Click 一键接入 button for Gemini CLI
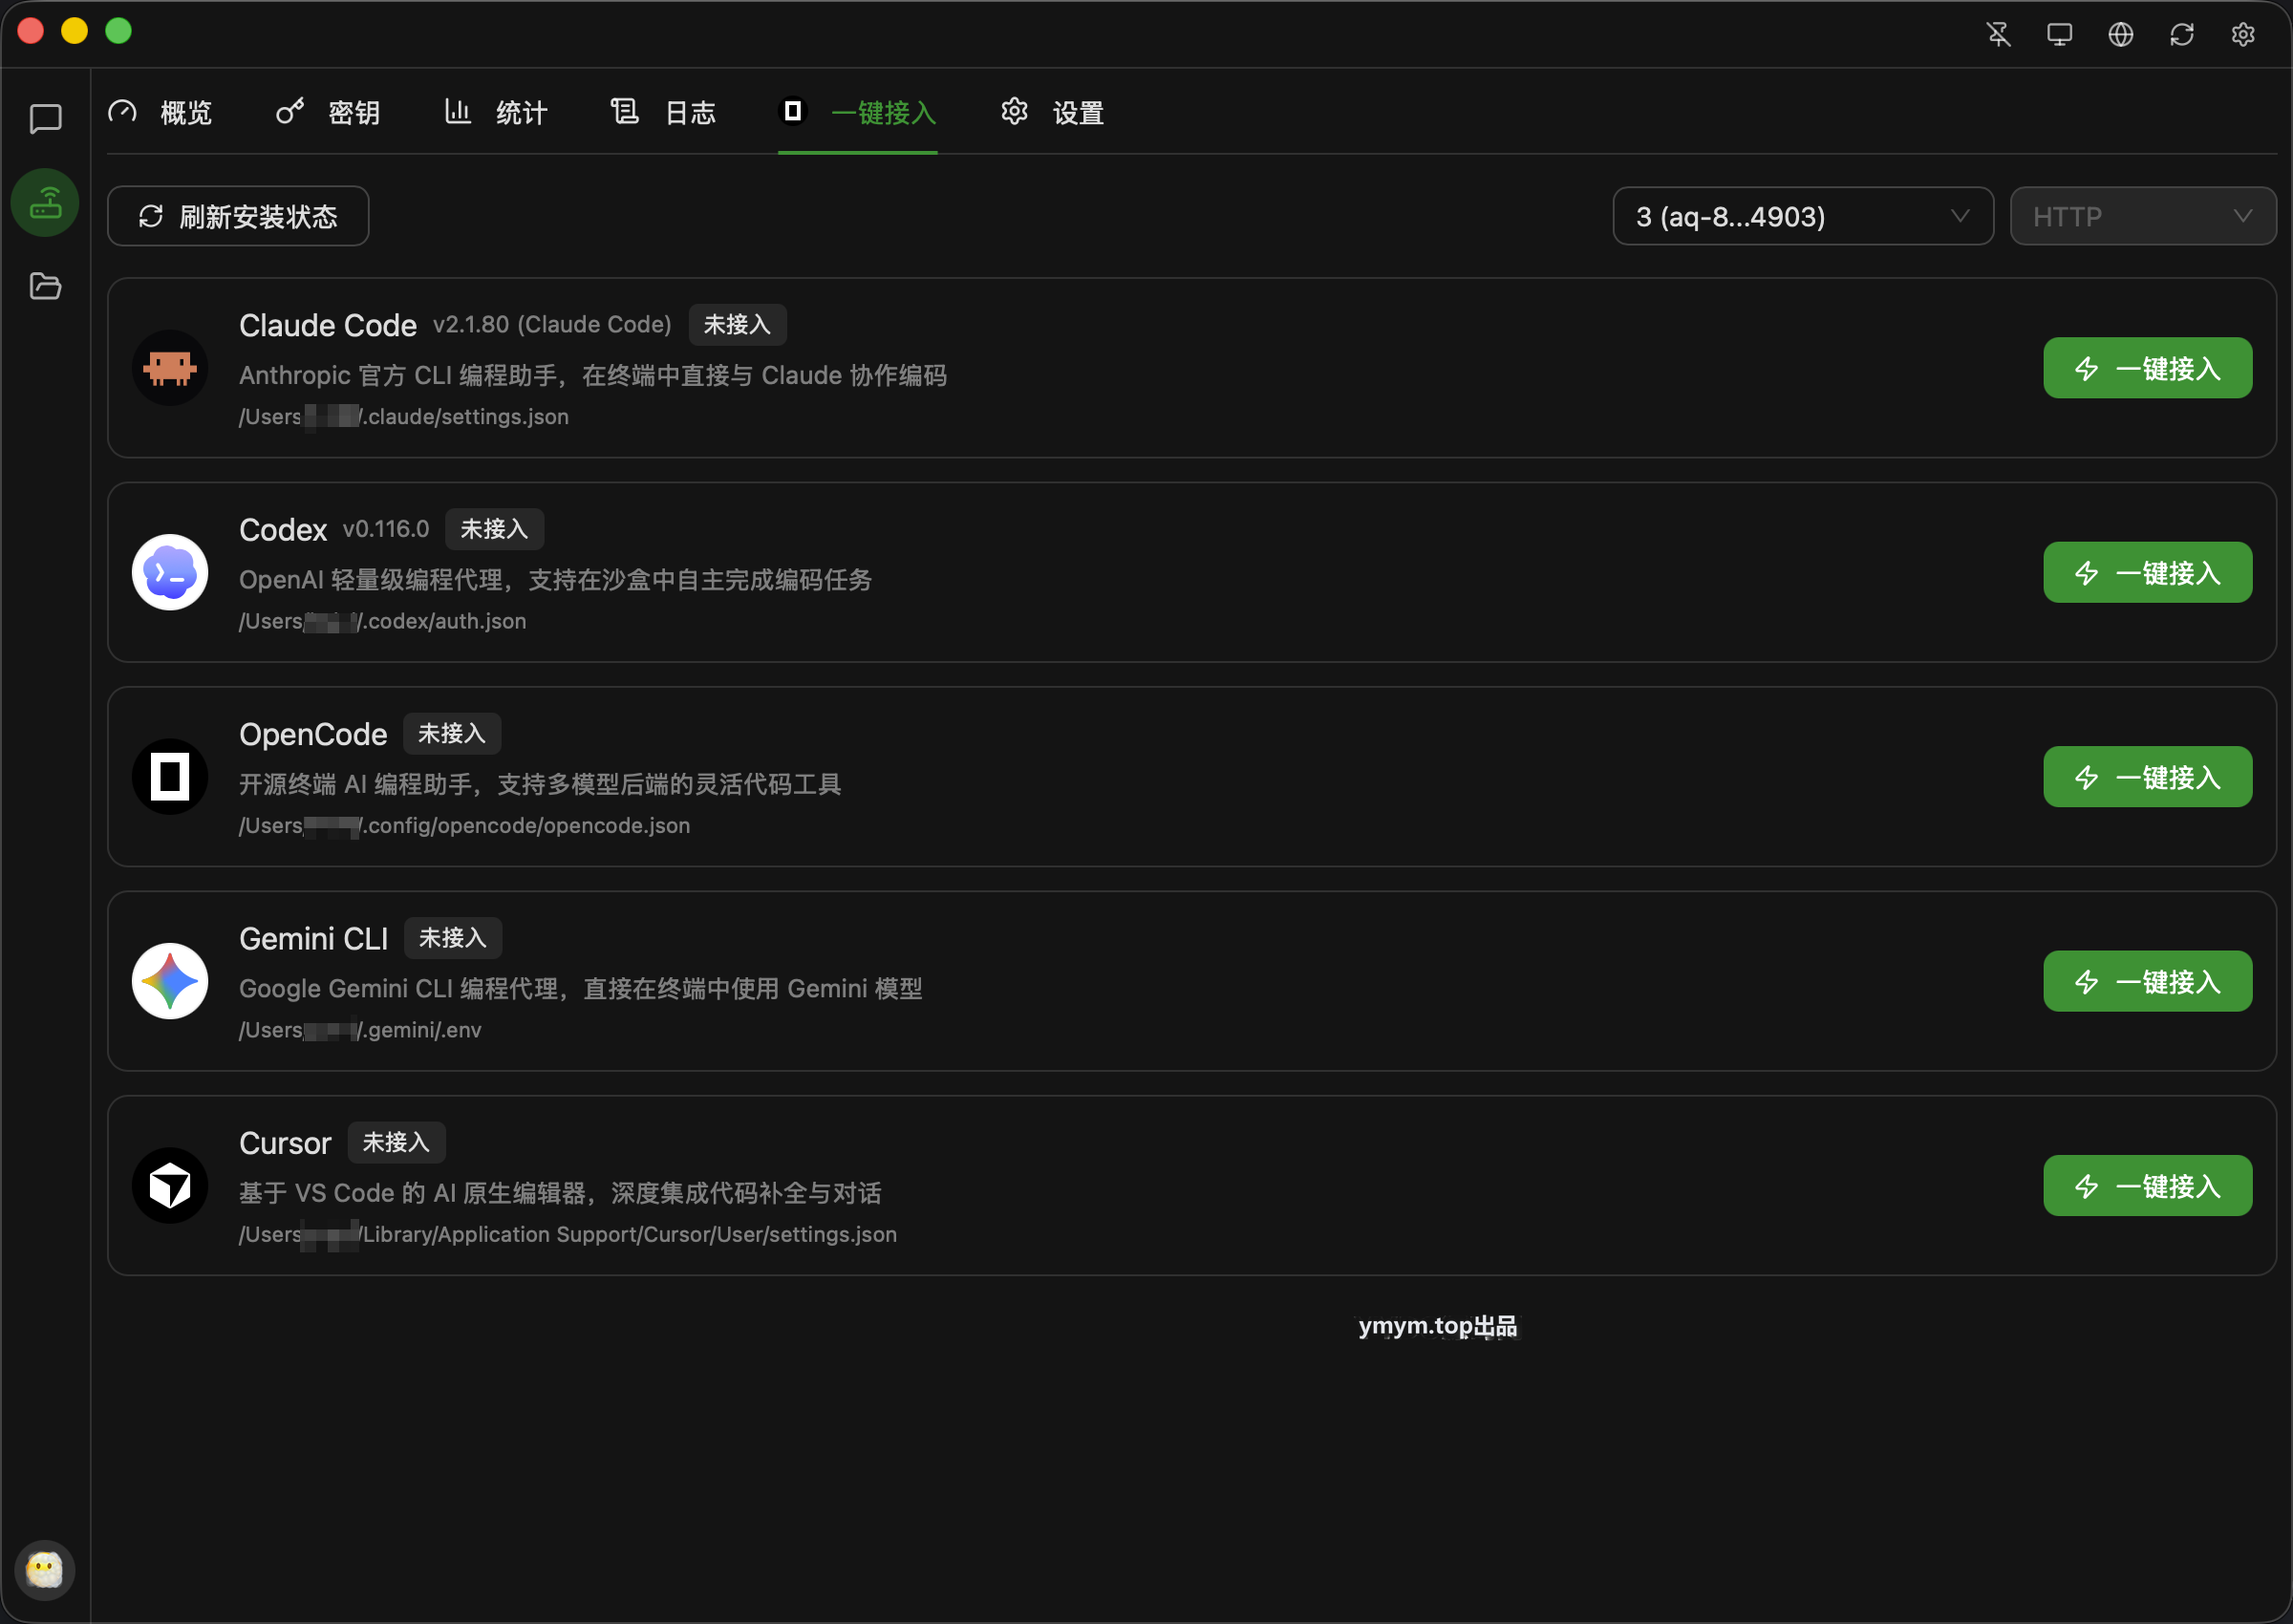Viewport: 2293px width, 1624px height. pos(2148,981)
